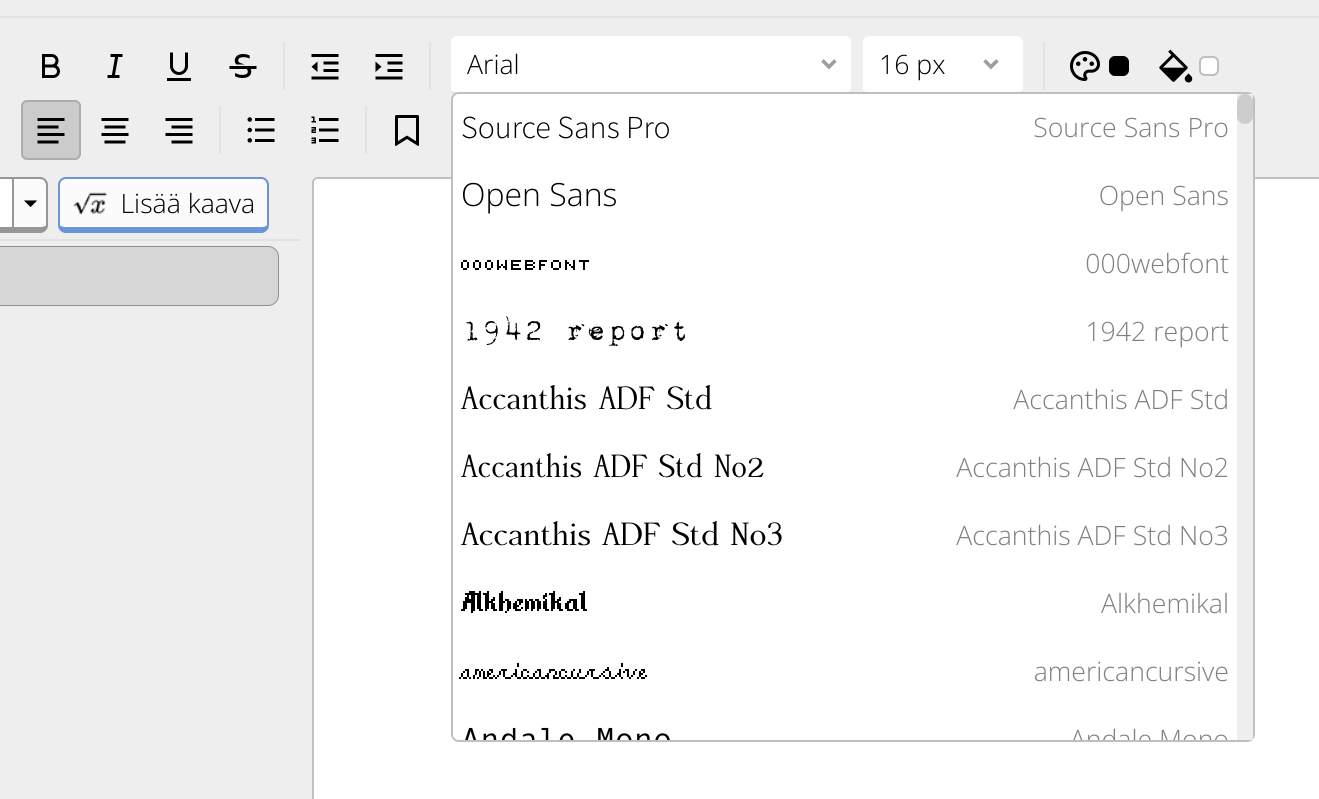Click the font list scrollbar thumb
This screenshot has height=799, width=1319.
pyautogui.click(x=1245, y=108)
